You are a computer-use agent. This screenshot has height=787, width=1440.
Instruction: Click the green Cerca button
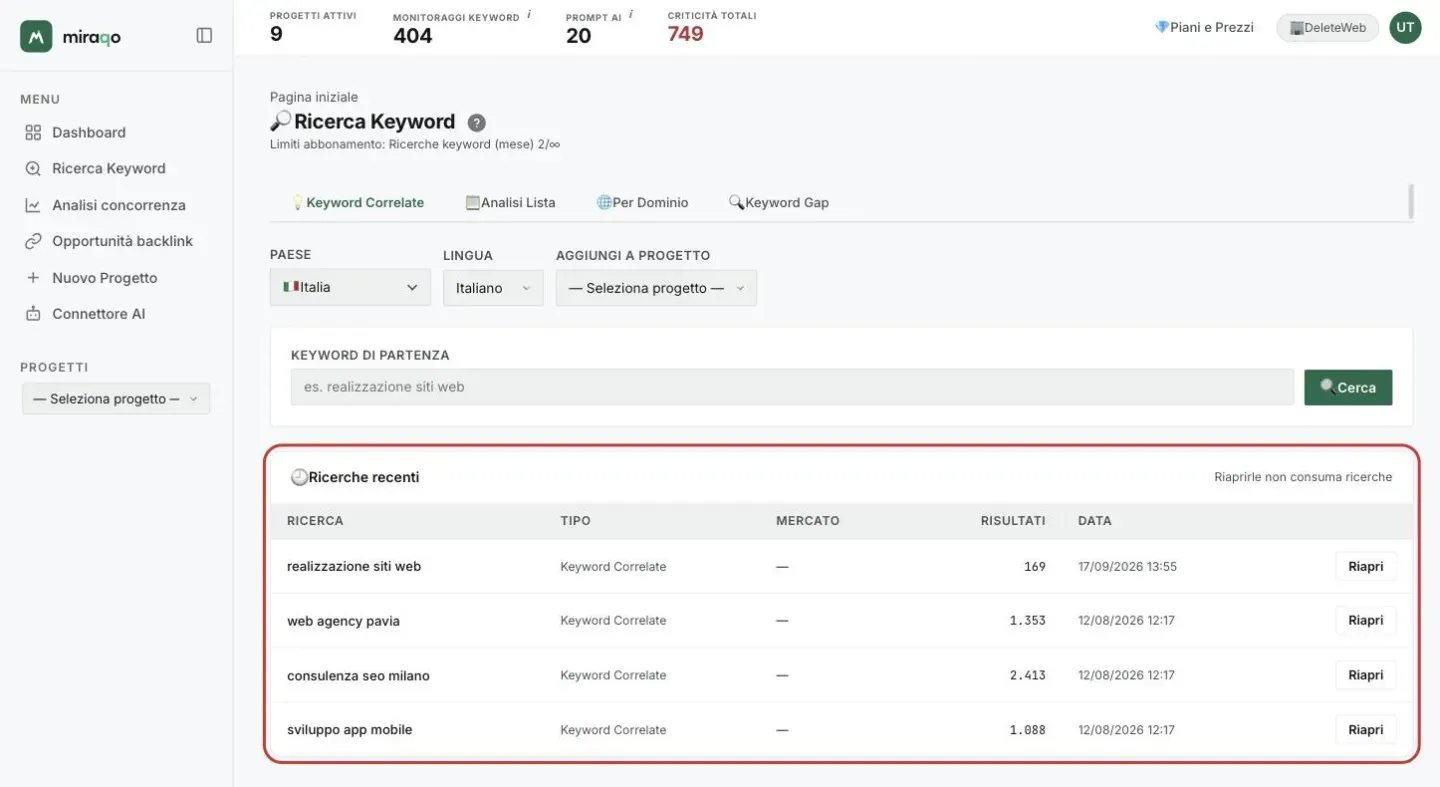[1348, 387]
